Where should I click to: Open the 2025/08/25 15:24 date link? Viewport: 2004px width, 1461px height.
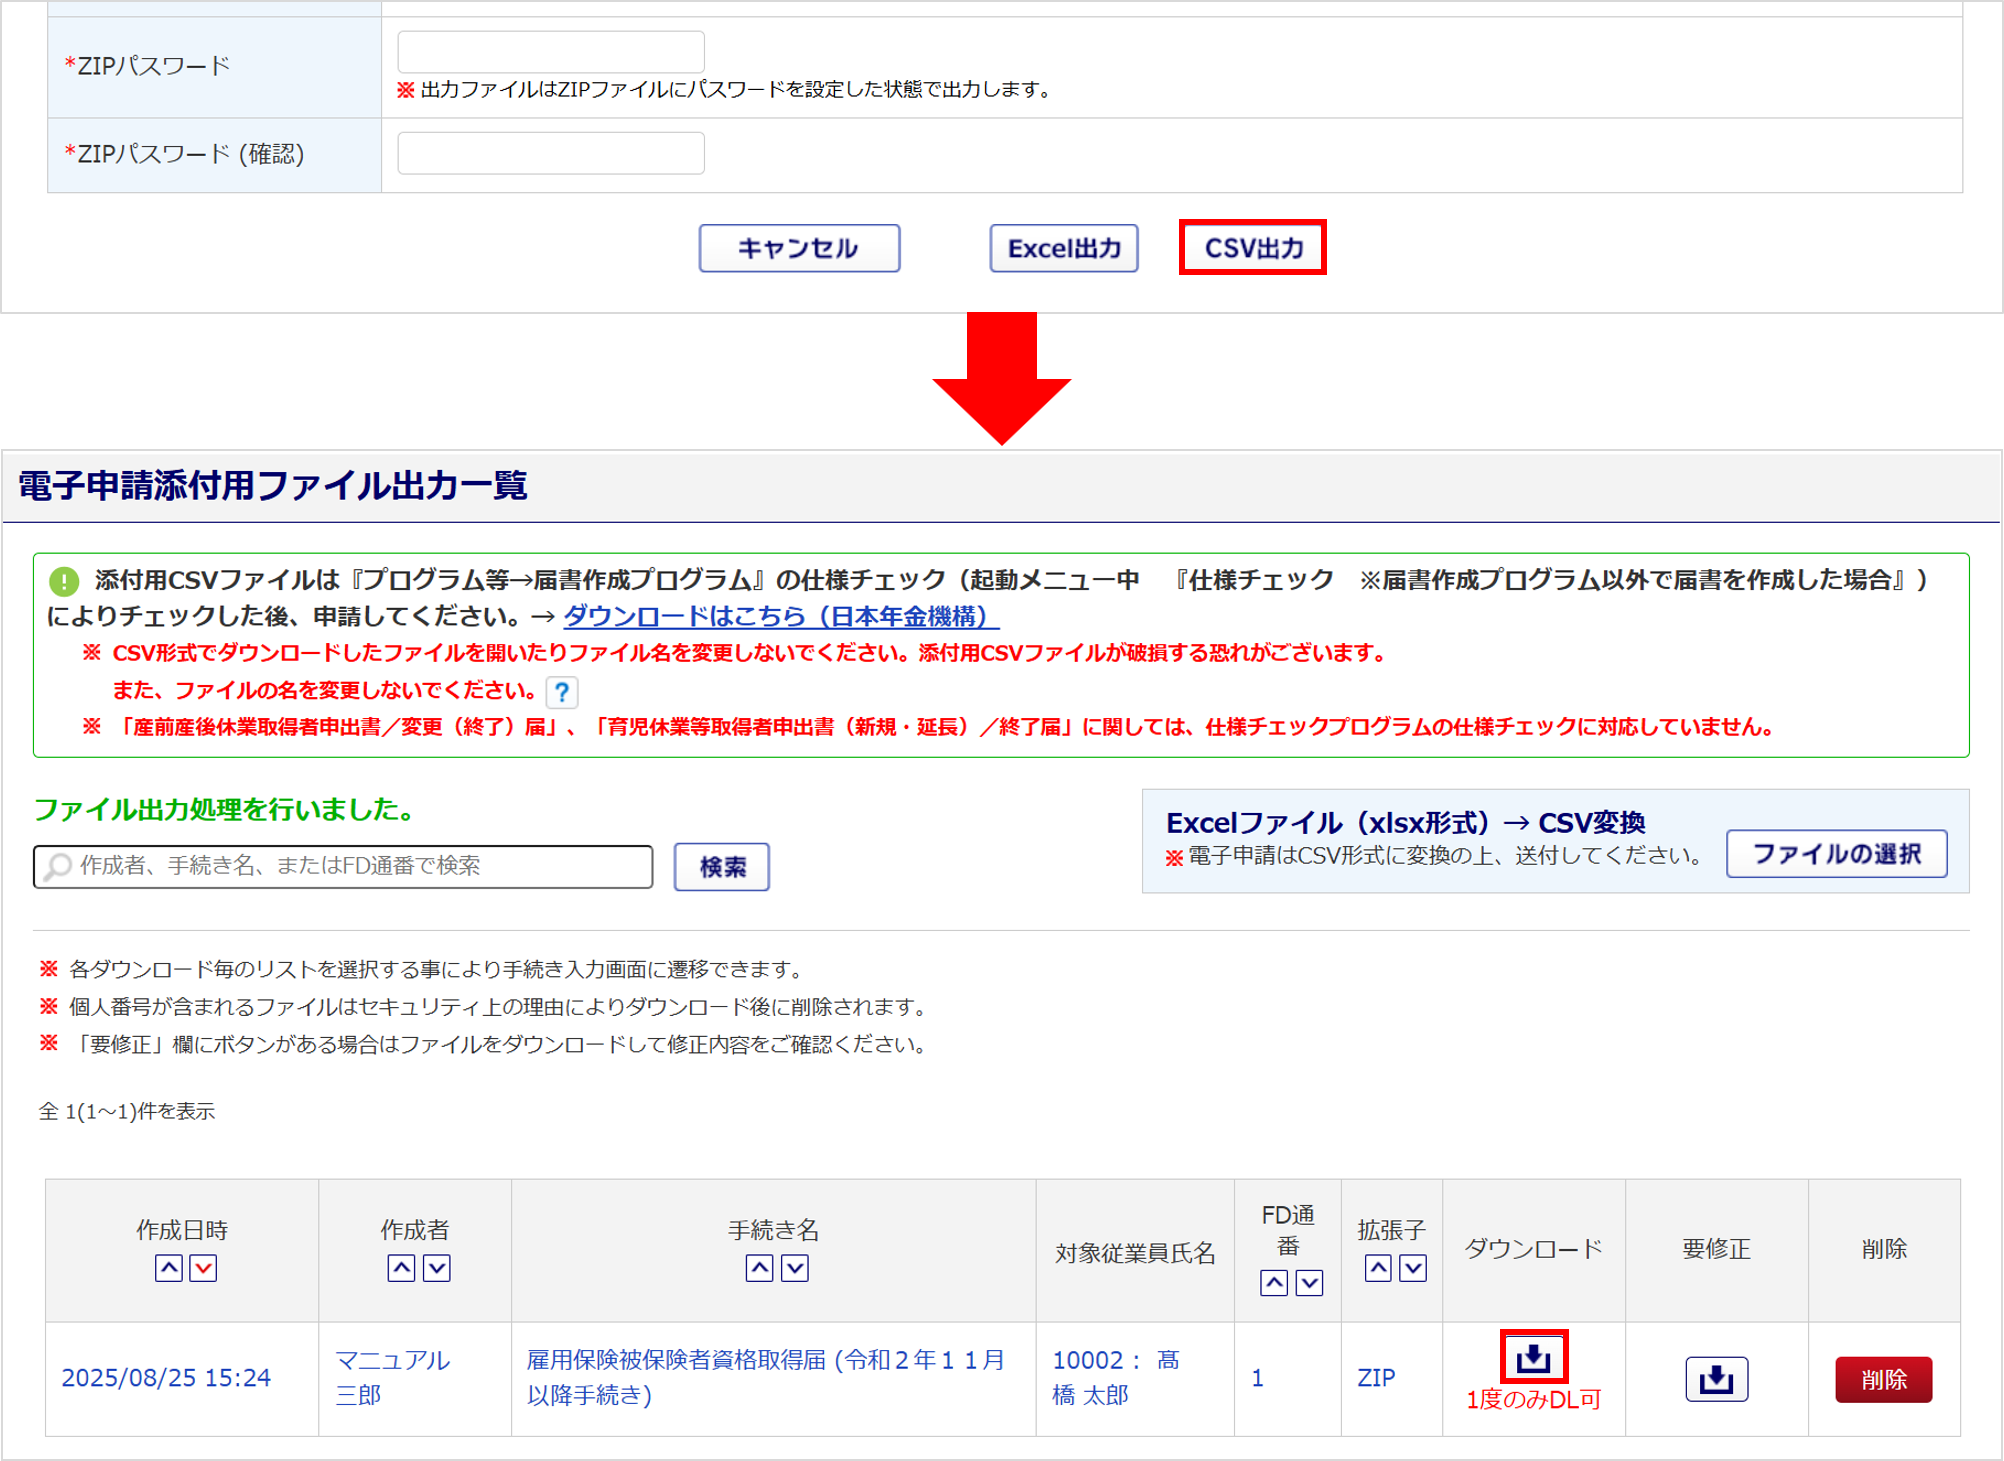(x=166, y=1378)
